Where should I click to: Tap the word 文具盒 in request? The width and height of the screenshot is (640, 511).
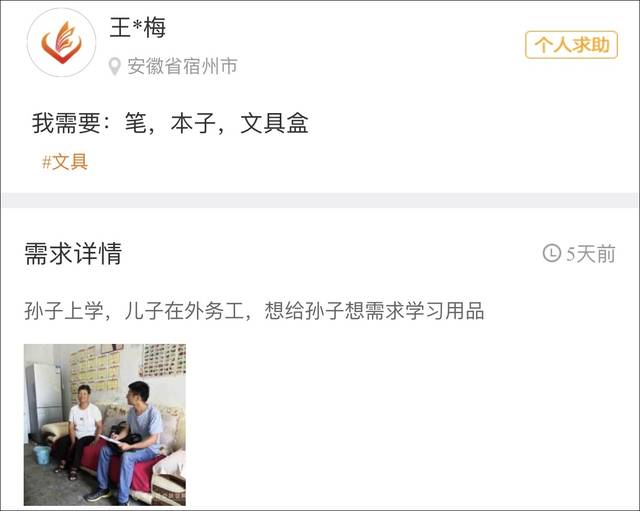coord(274,123)
